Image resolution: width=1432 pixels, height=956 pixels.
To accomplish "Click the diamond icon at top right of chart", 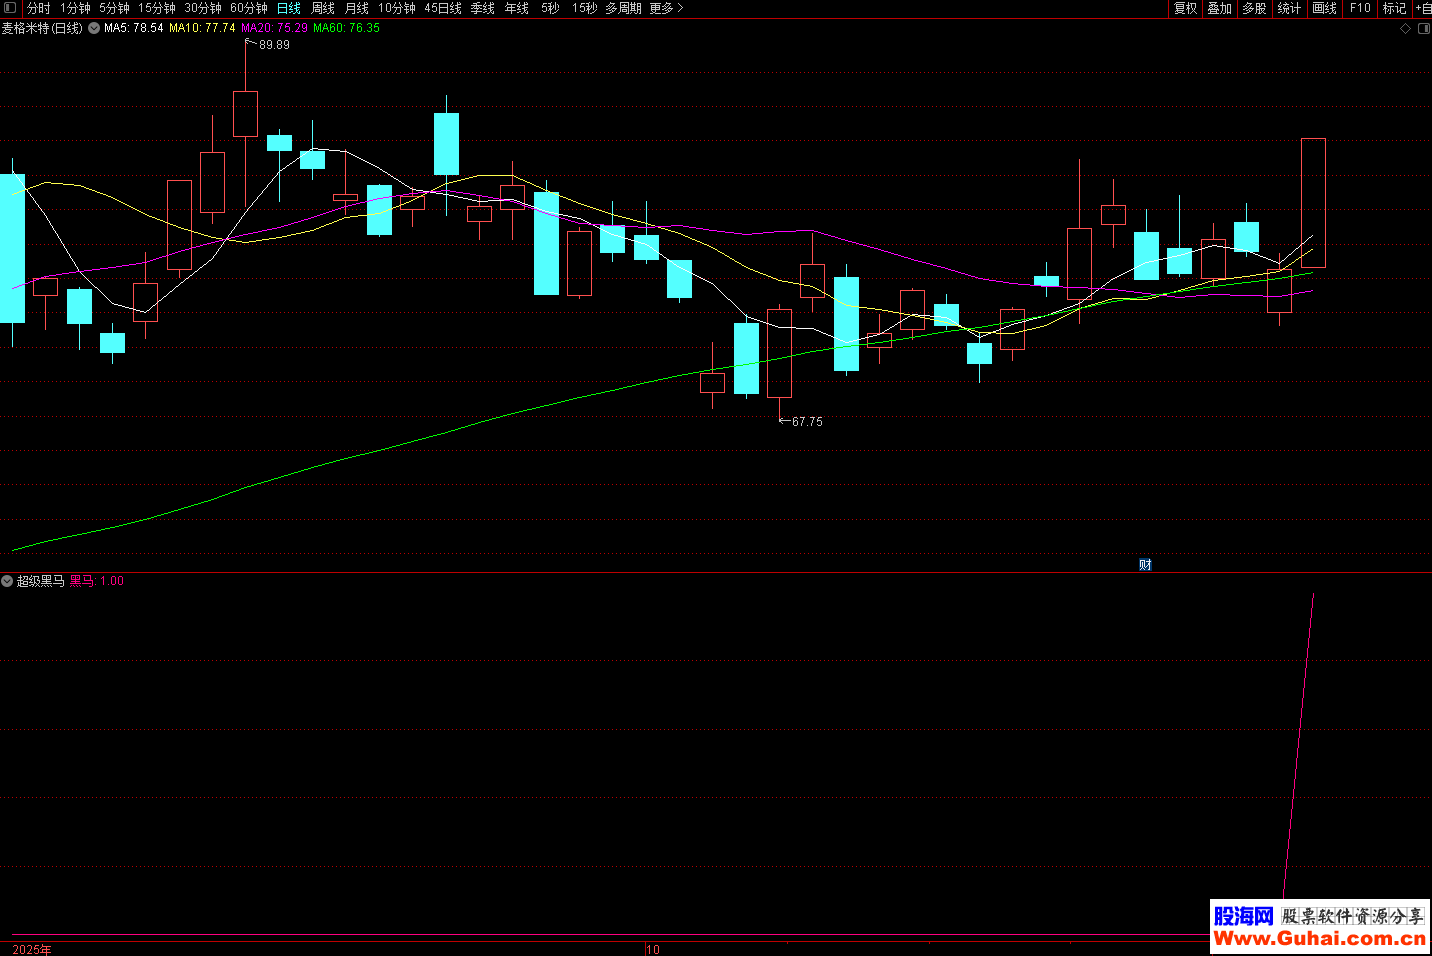I will coord(1405,29).
